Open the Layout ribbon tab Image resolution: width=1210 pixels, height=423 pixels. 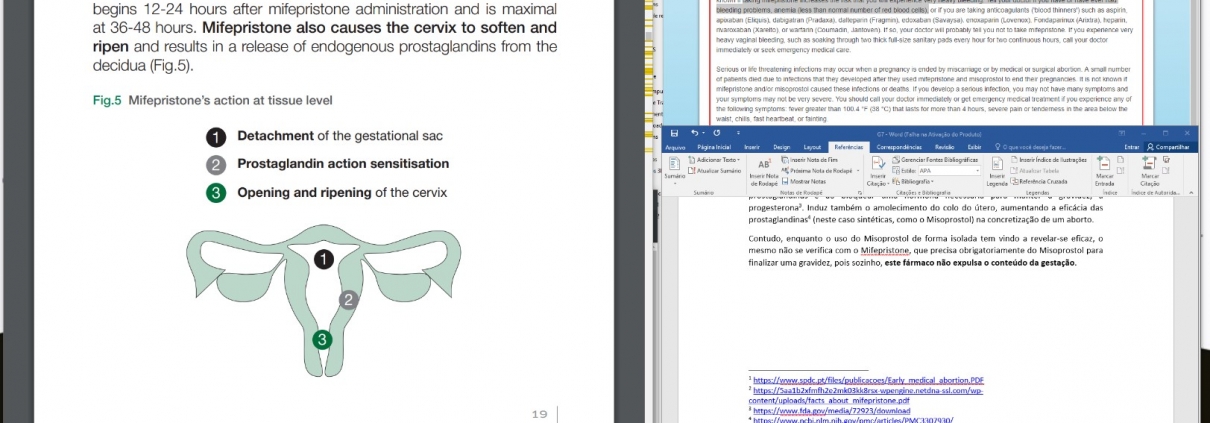tap(812, 147)
